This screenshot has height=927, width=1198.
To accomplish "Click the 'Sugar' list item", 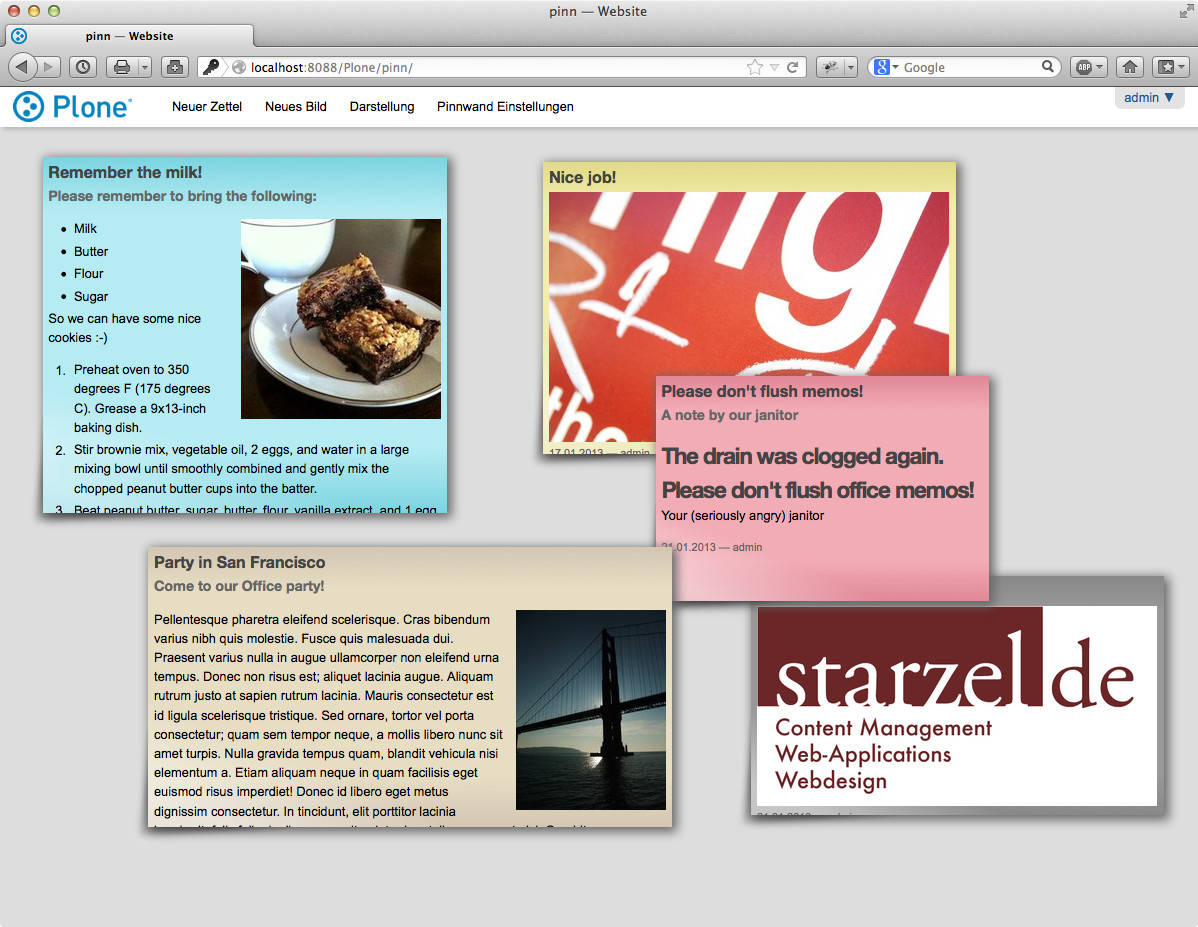I will [91, 297].
